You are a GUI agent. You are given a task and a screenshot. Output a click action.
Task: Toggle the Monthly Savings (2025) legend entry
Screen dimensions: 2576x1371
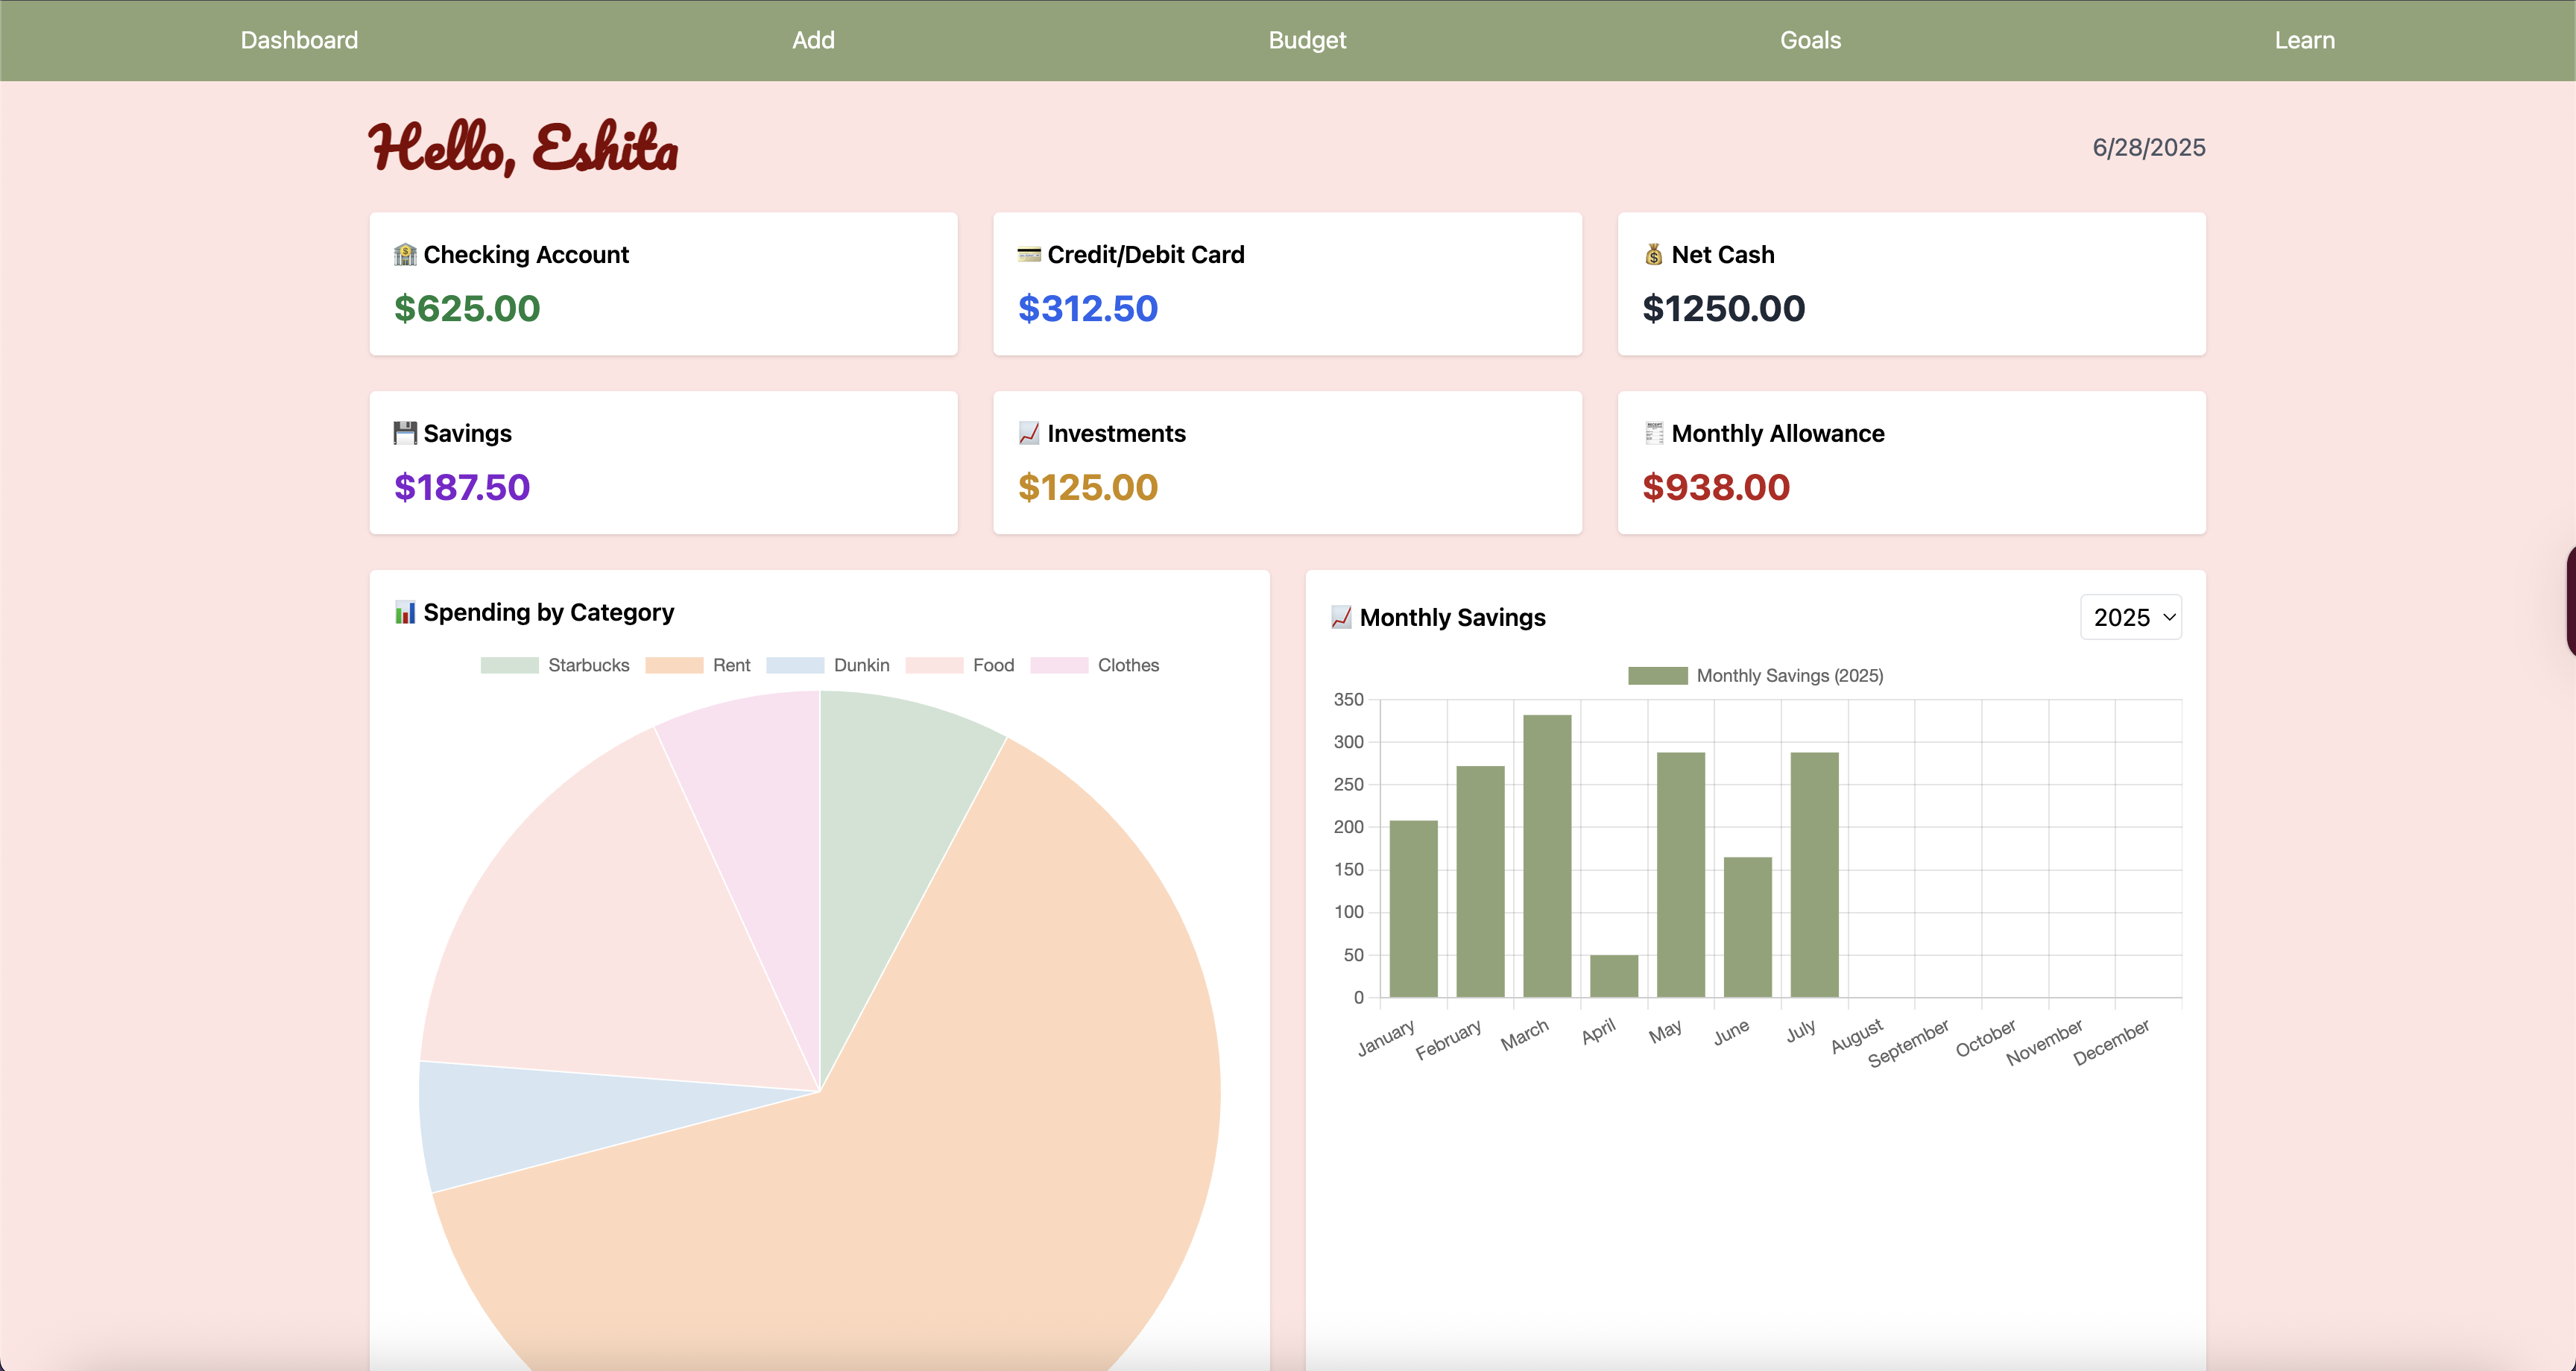coord(1788,676)
